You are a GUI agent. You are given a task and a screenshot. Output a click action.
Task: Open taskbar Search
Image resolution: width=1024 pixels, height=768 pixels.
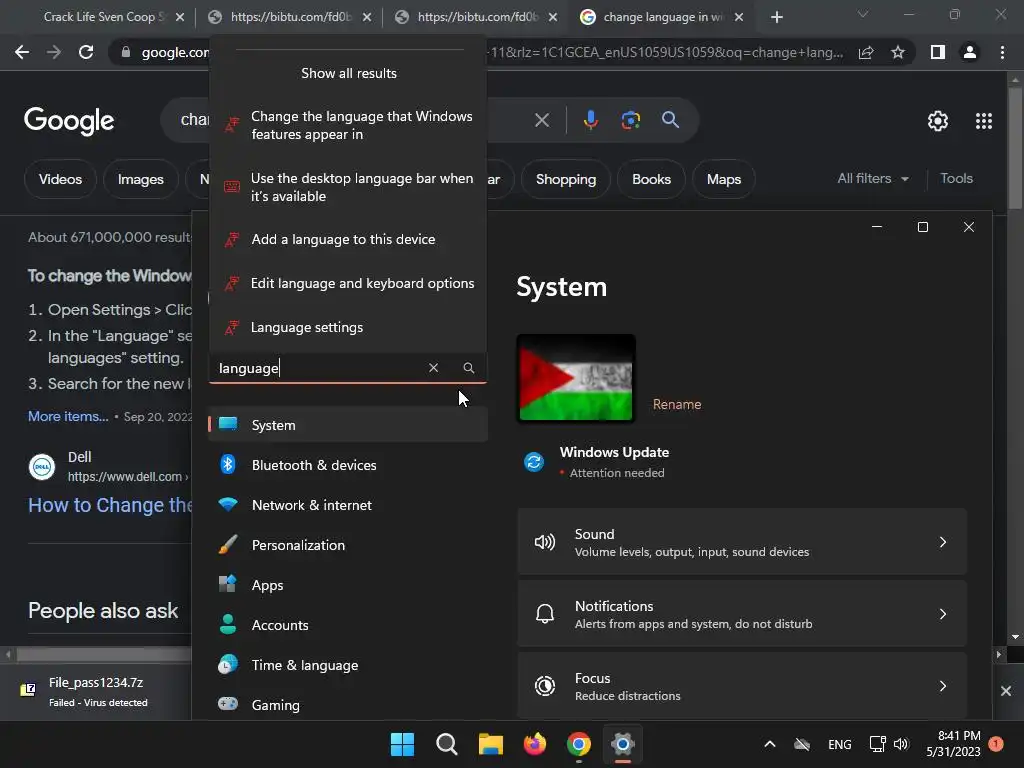click(x=447, y=744)
